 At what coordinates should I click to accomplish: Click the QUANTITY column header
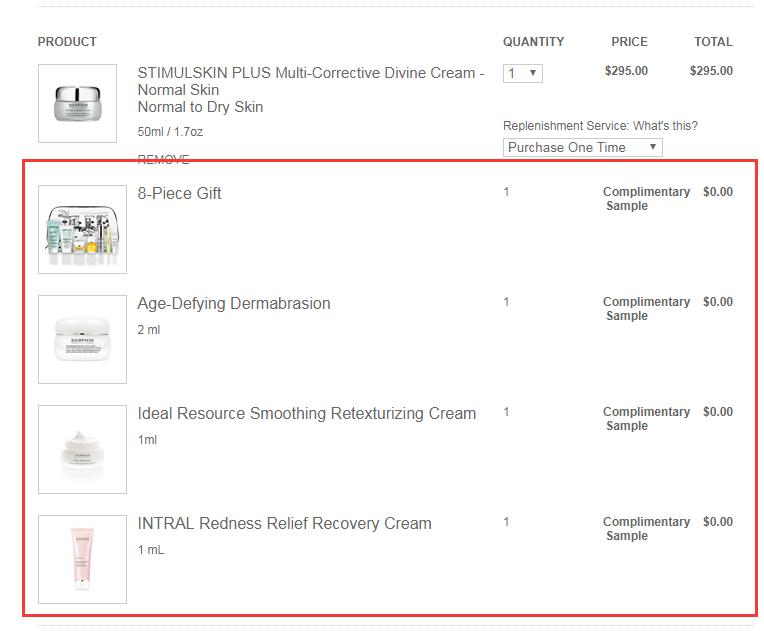(x=533, y=42)
